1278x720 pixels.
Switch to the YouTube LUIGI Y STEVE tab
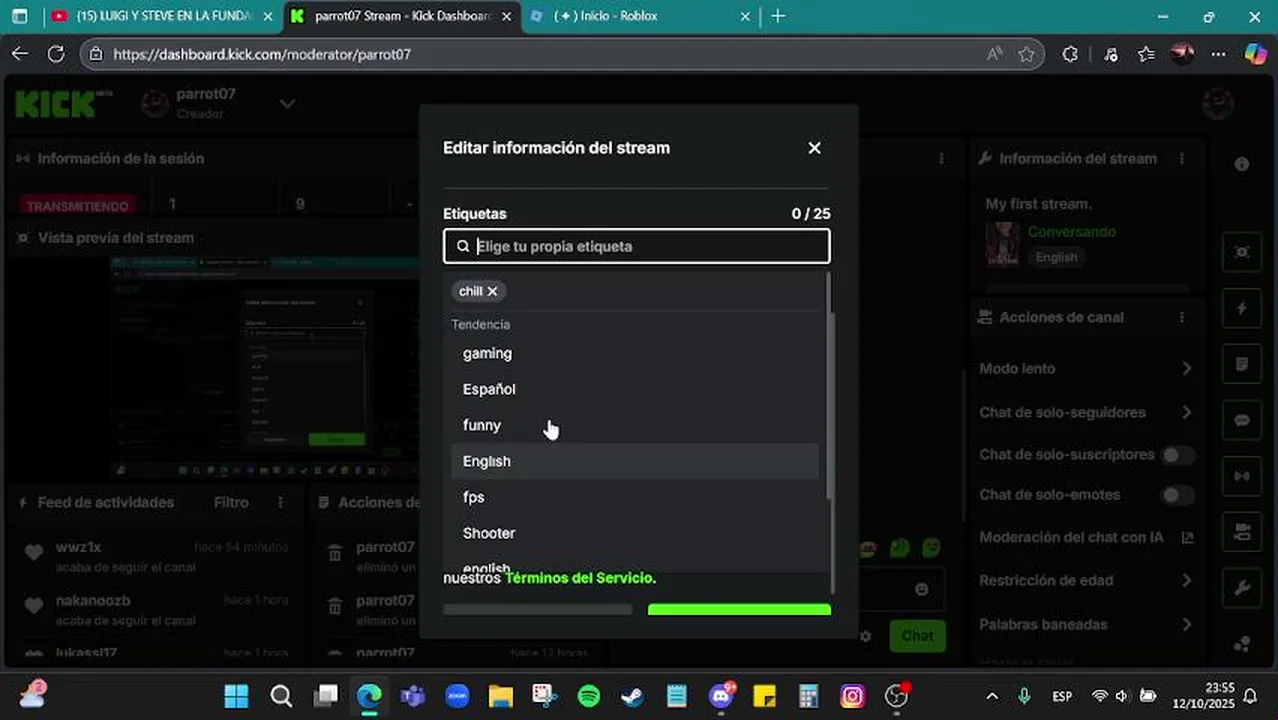[162, 16]
